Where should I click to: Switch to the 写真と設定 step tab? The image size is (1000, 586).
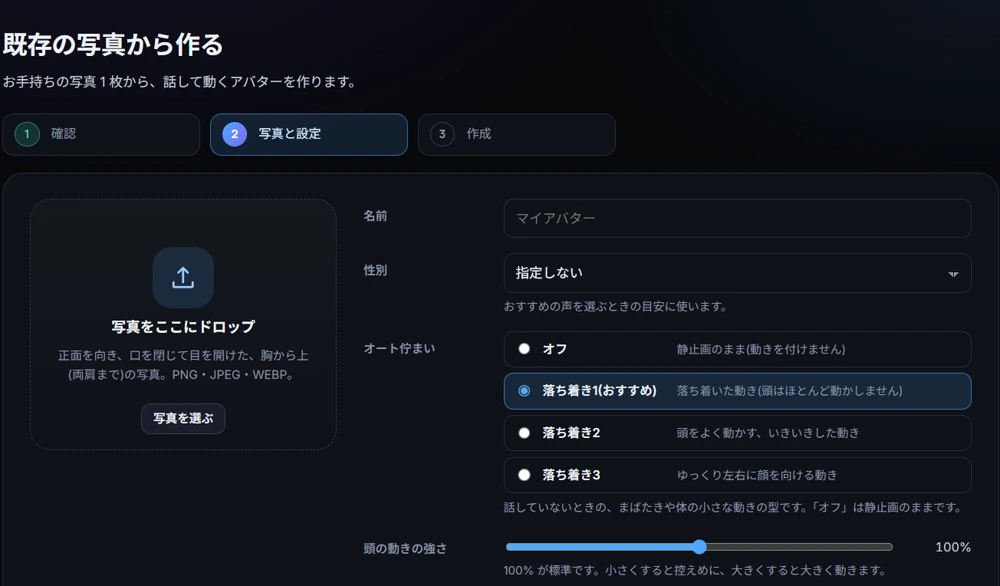(x=309, y=134)
